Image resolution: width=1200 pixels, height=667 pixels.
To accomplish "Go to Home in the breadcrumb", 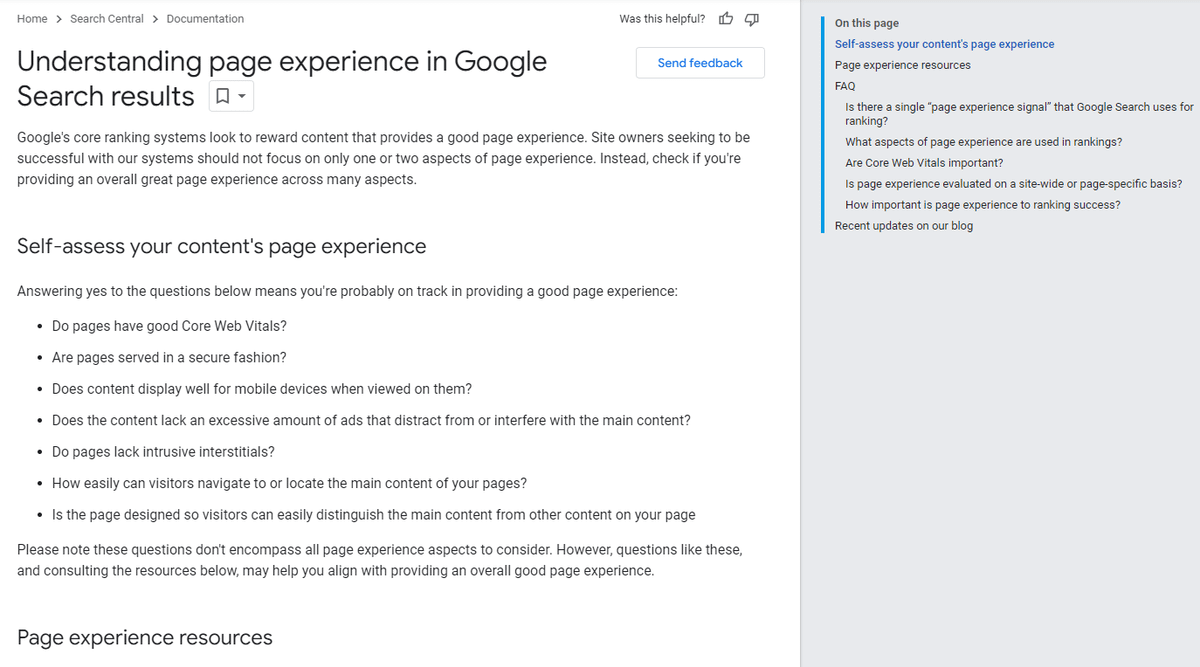I will coord(32,19).
